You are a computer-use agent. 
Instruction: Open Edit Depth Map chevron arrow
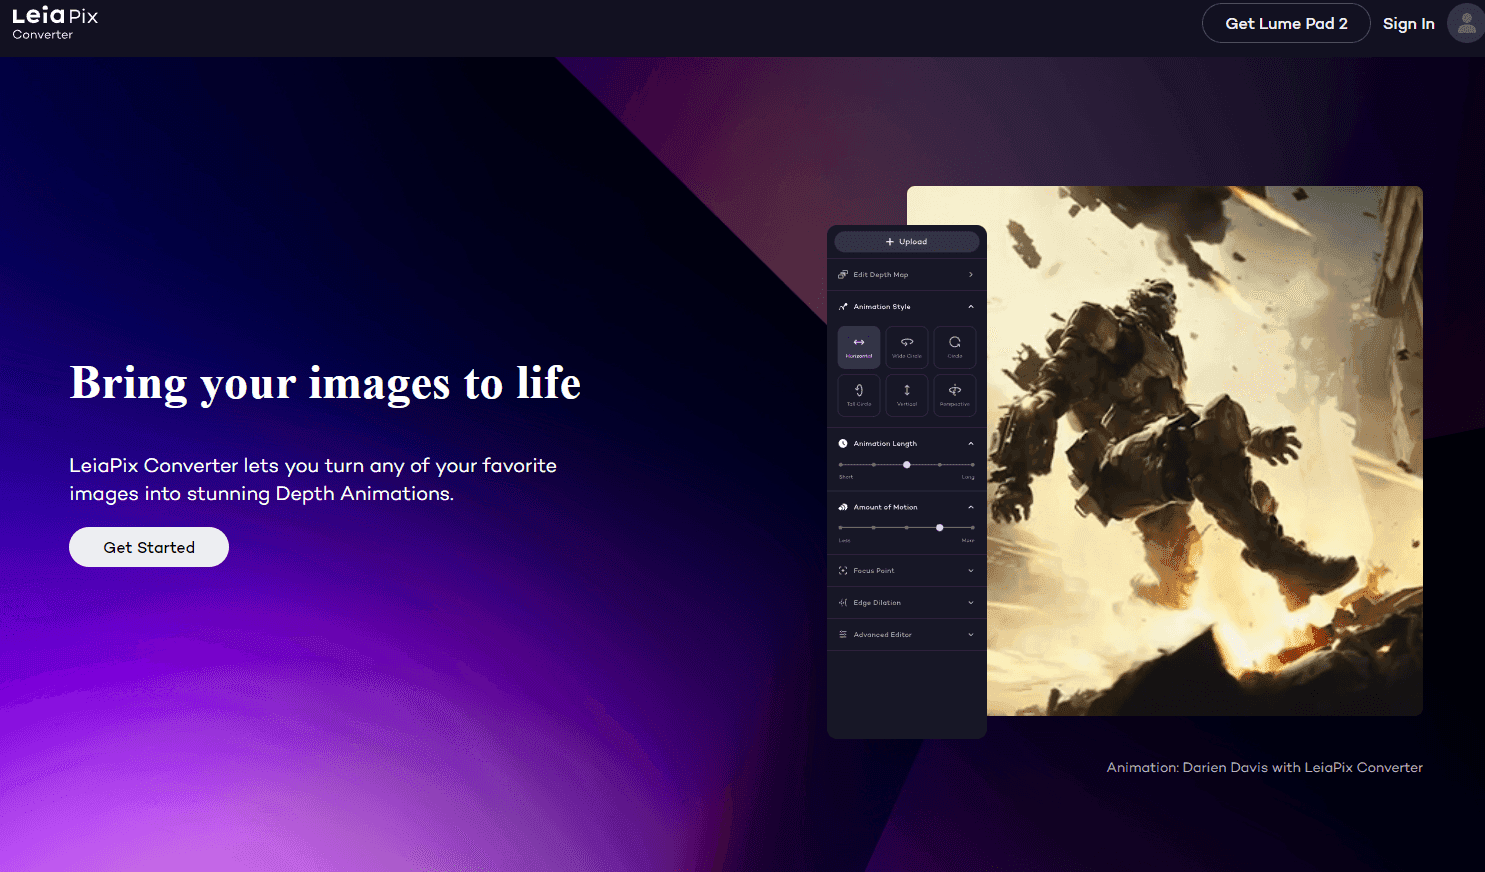(x=970, y=274)
